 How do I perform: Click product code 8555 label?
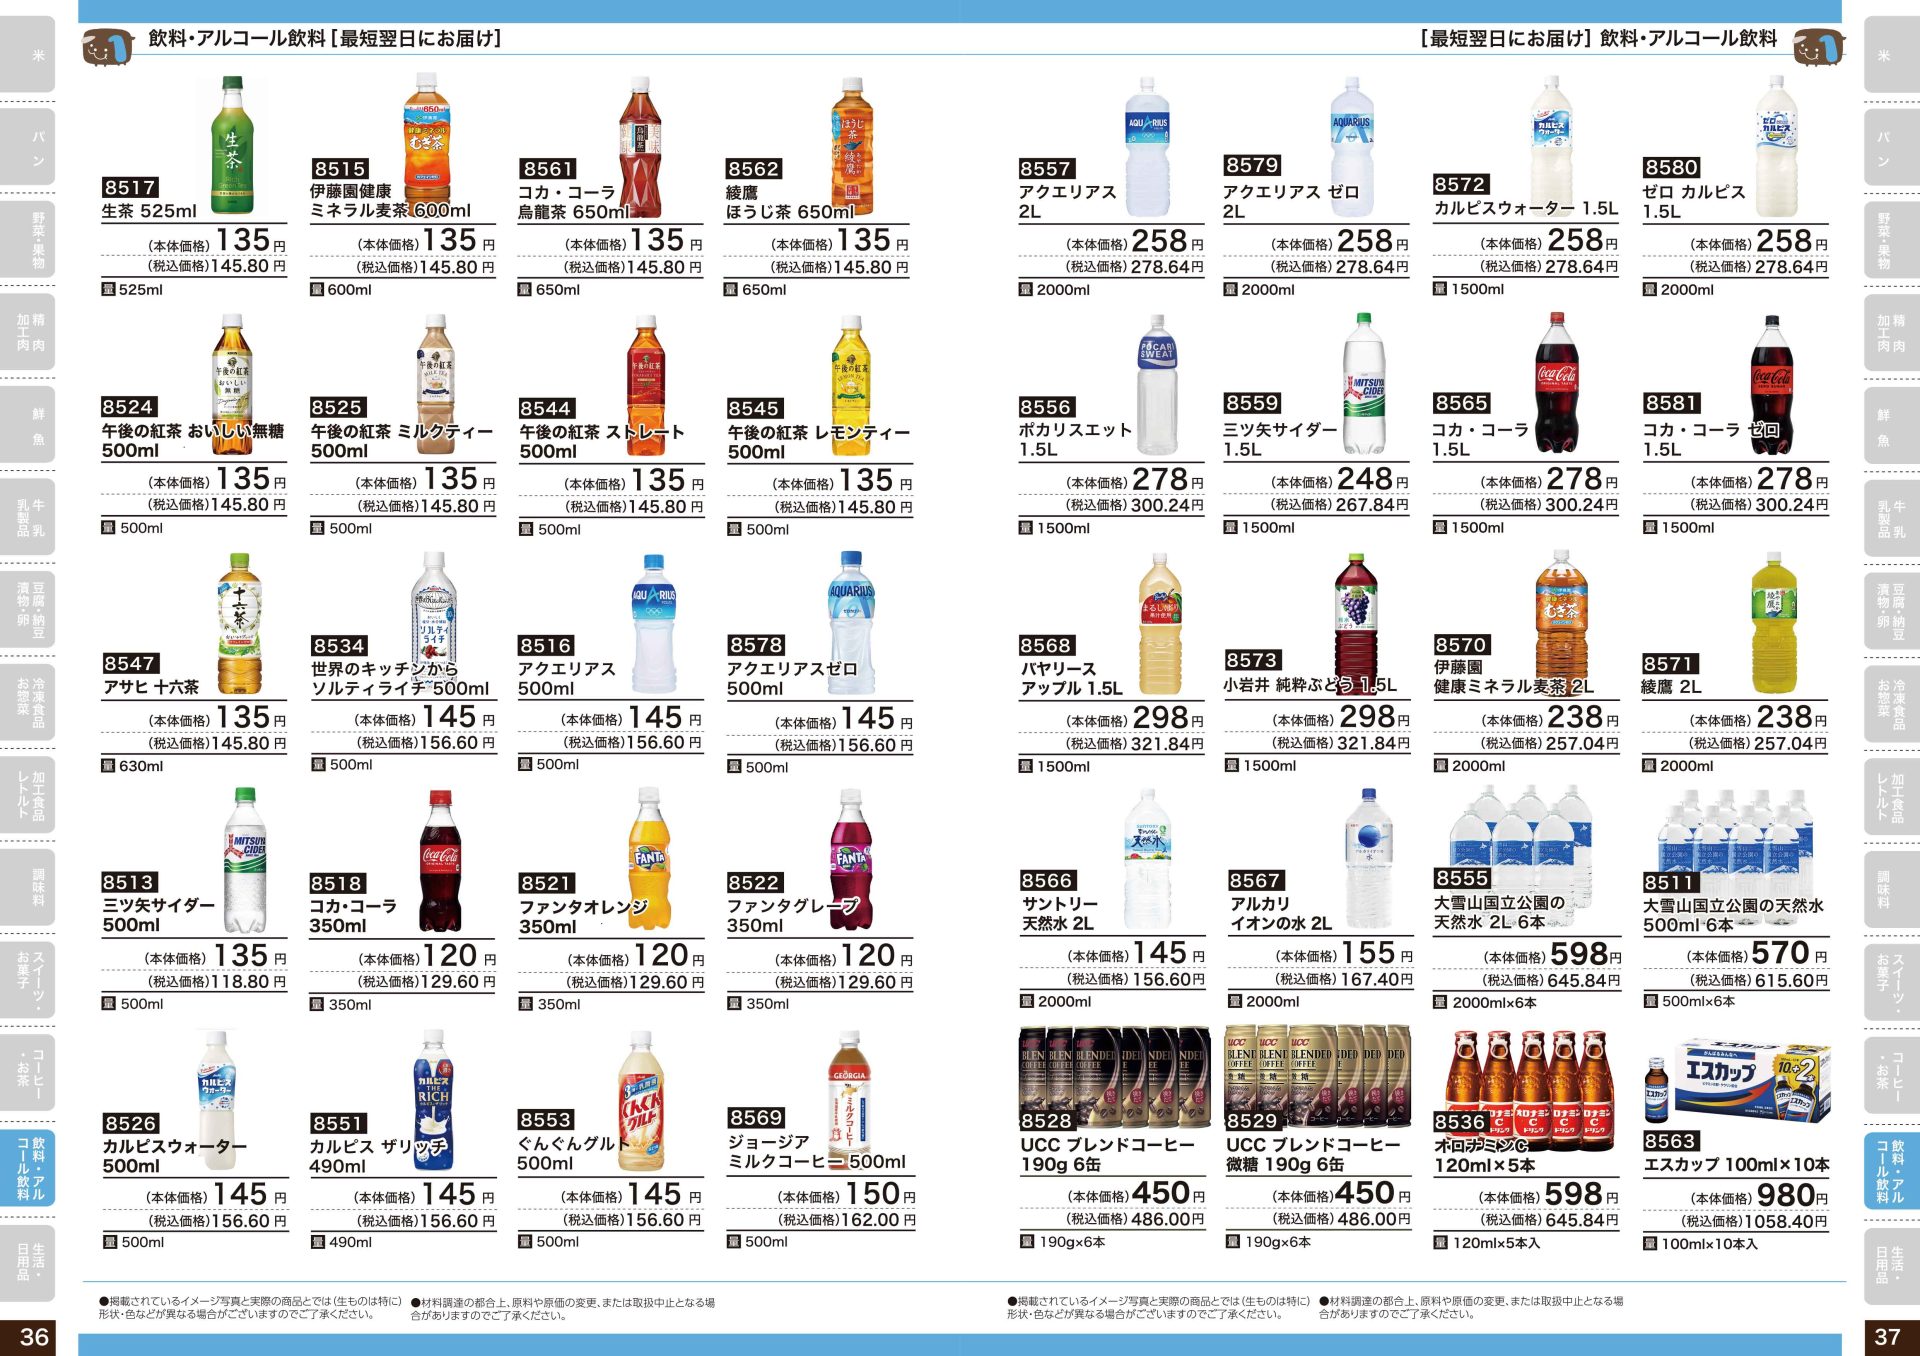click(1462, 878)
